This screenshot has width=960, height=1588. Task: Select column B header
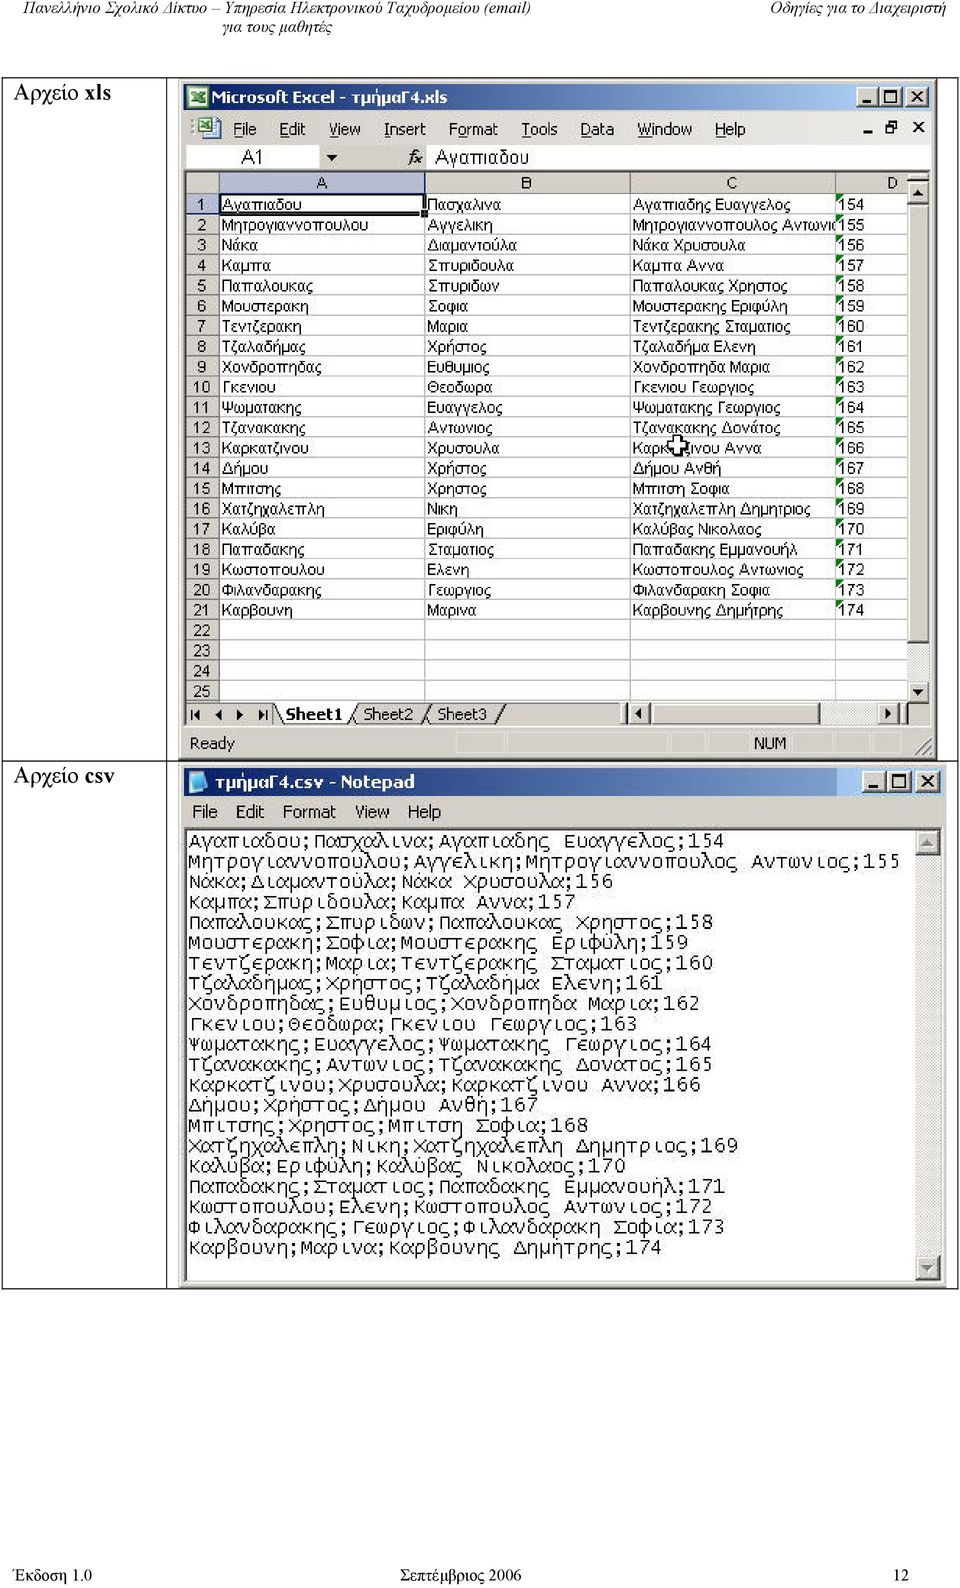pyautogui.click(x=527, y=183)
